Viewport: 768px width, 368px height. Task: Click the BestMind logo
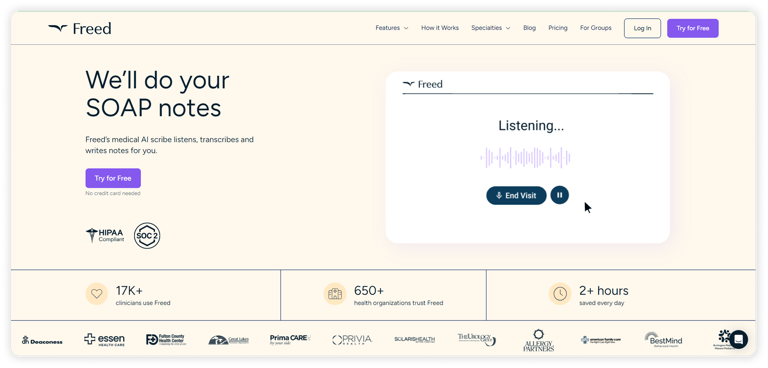663,340
